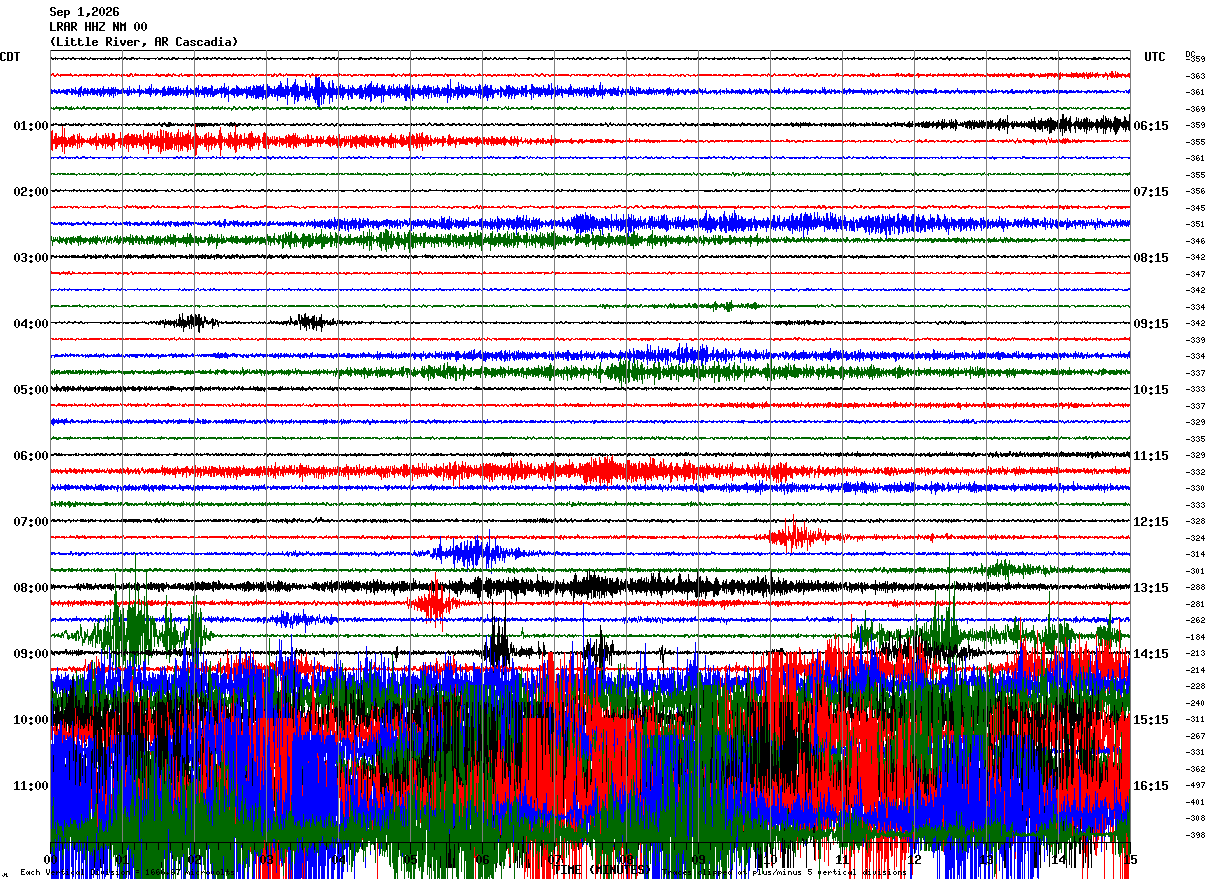Select the -497 DC offset value
This screenshot has height=886, width=1210.
point(1195,786)
